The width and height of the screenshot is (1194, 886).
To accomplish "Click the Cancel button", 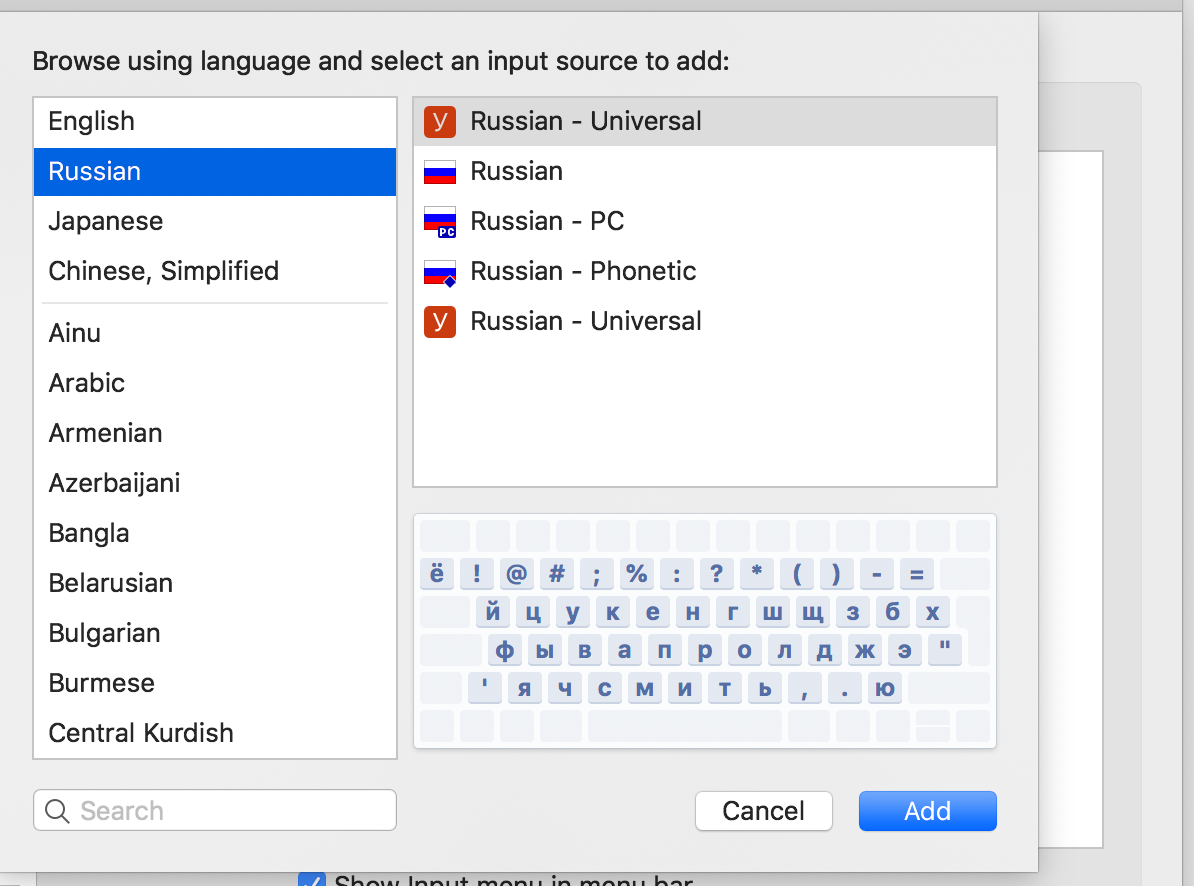I will (x=763, y=810).
